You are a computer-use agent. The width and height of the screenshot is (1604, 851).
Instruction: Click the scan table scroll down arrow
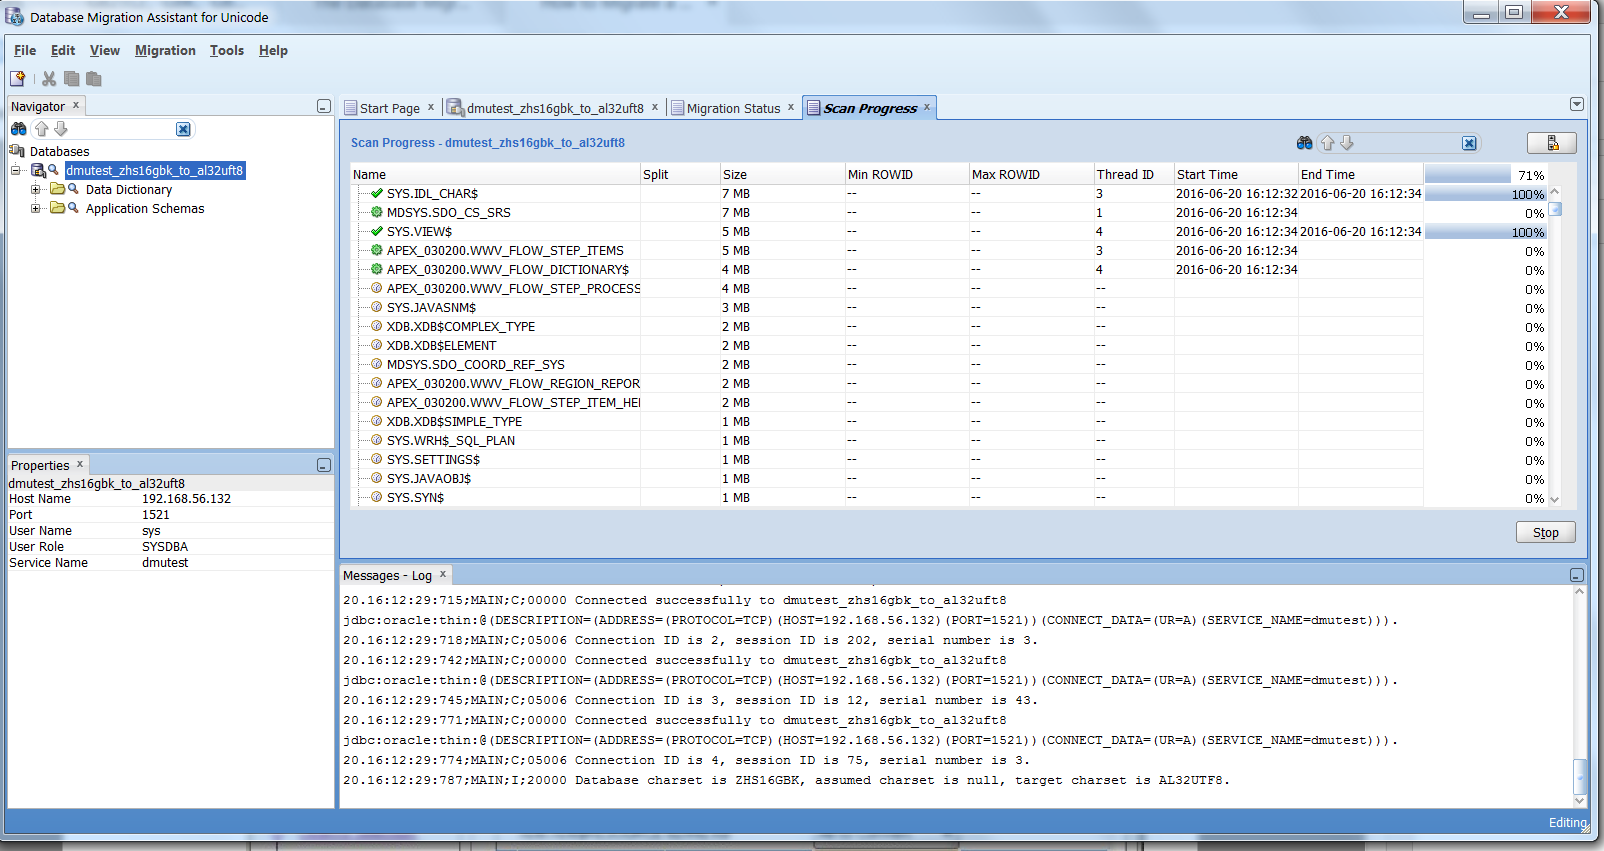[1555, 499]
